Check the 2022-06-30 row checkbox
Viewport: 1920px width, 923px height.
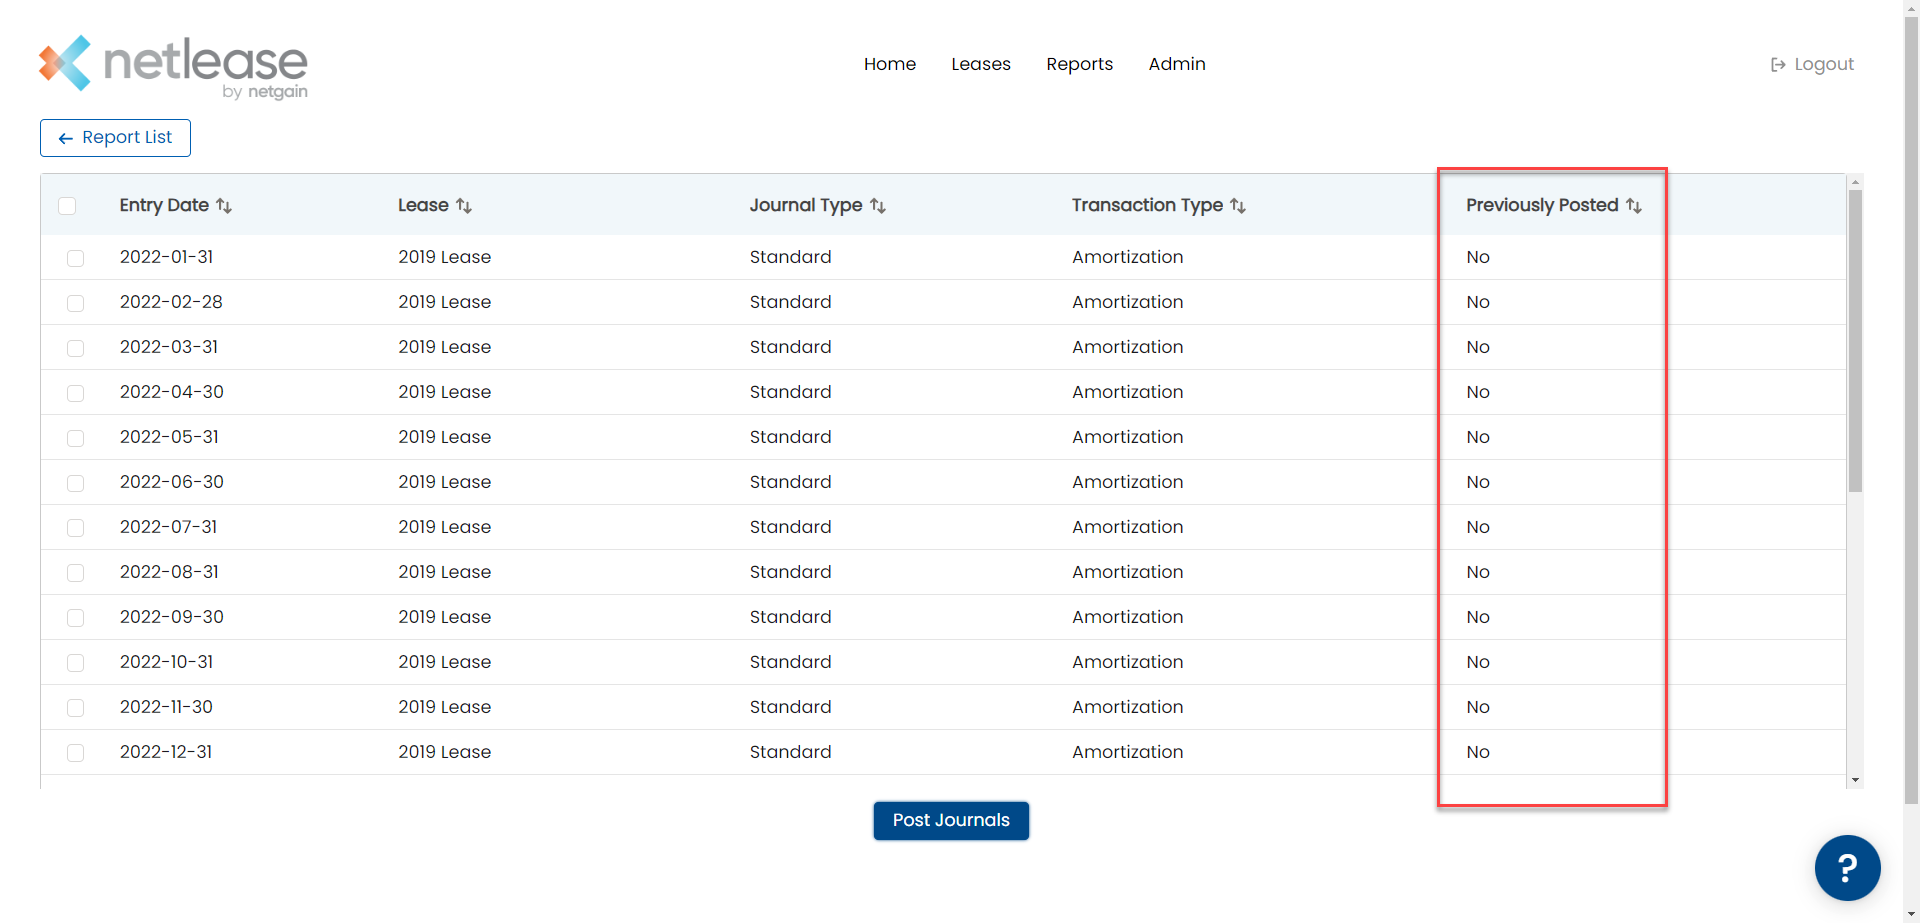click(75, 483)
